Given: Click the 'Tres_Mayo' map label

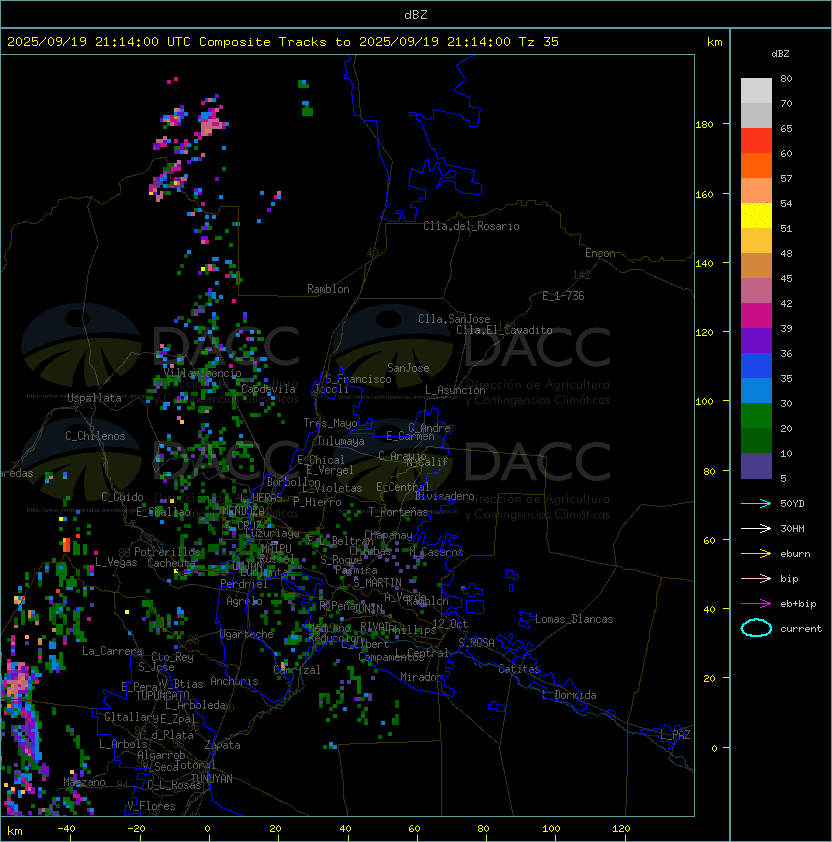Looking at the screenshot, I should (330, 423).
